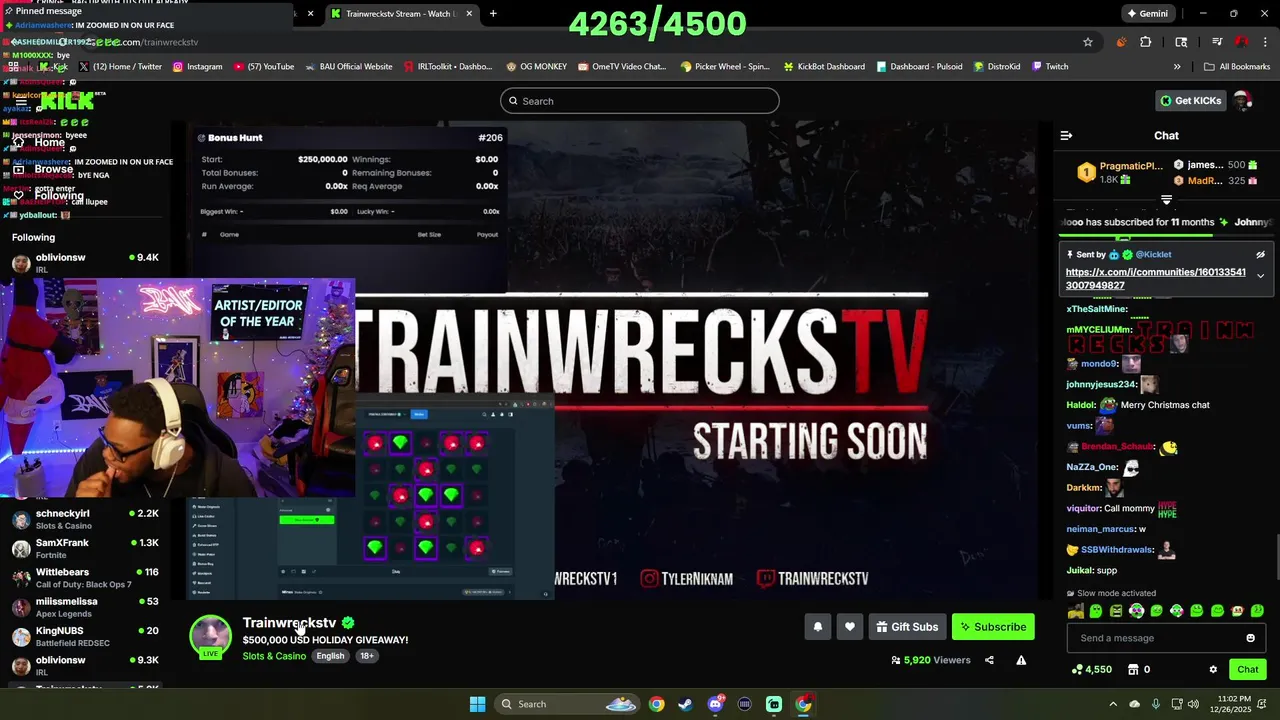The image size is (1280, 720).
Task: Show hidden system tray icons
Action: click(x=1113, y=704)
